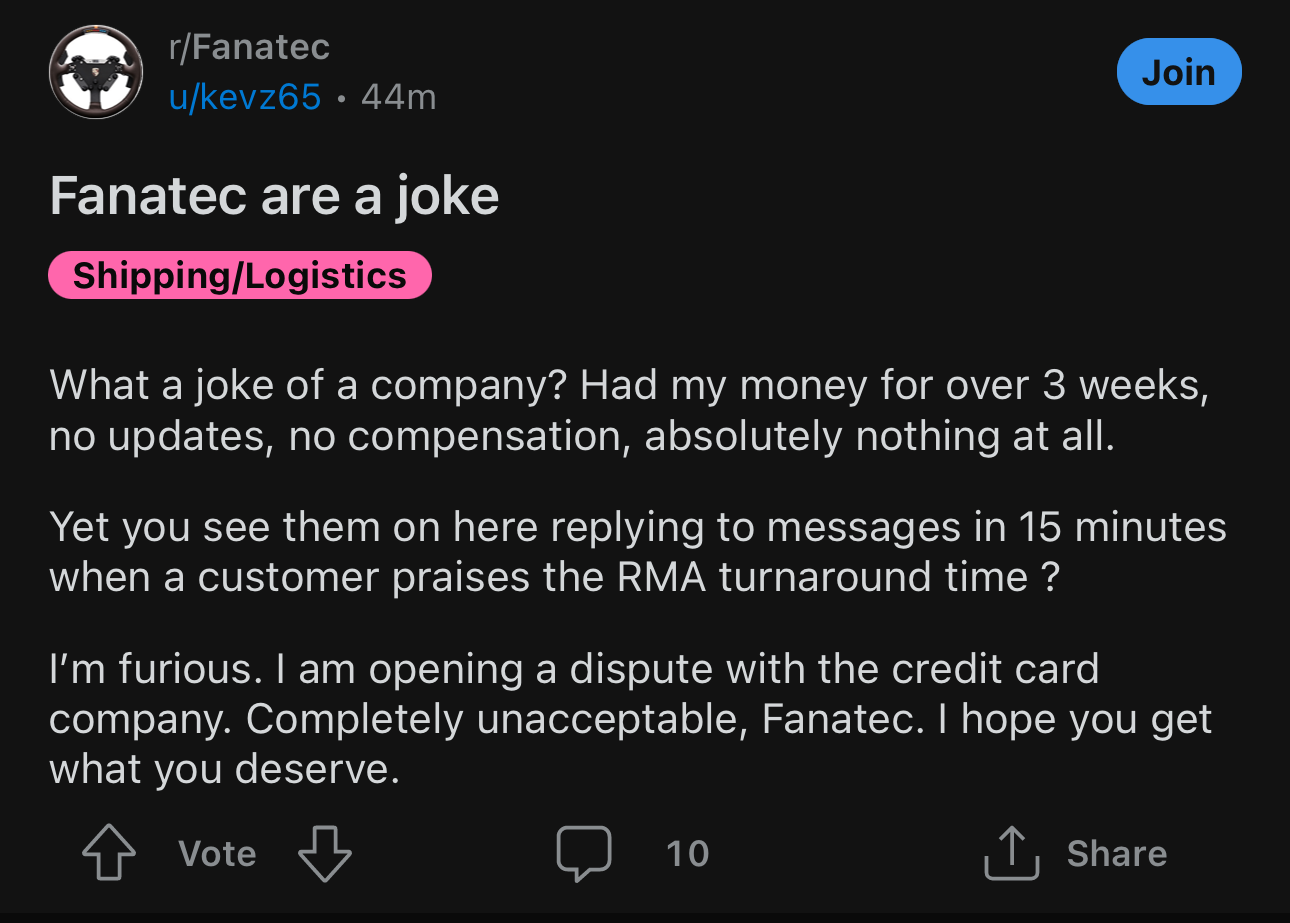This screenshot has width=1290, height=923.
Task: Upvote the Fanatec post
Action: 107,854
